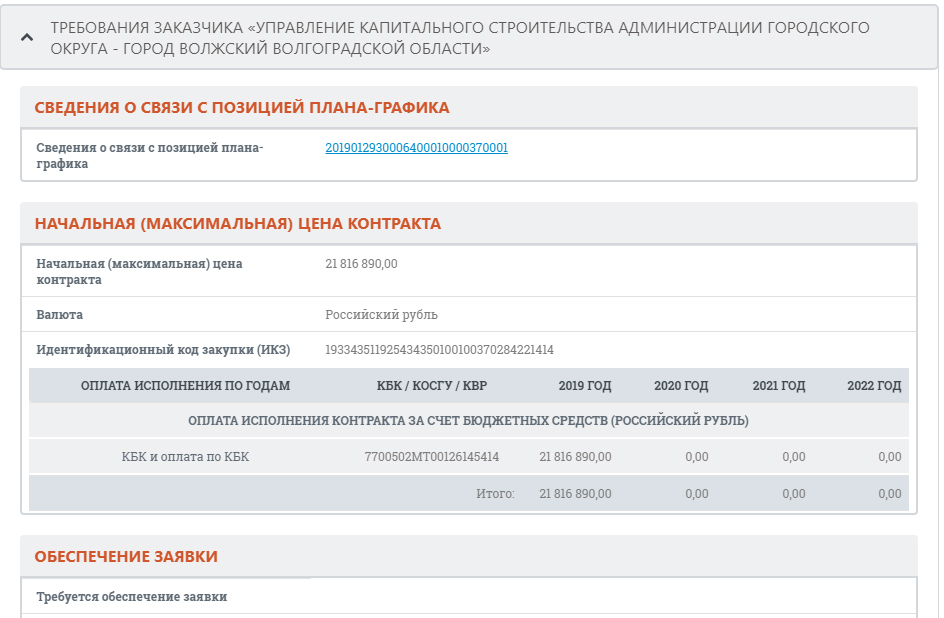Click column header "ОПЛАТА ИСПОЛНЕНИЯ ПО ГОДАМ"
This screenshot has width=944, height=618.
[185, 386]
